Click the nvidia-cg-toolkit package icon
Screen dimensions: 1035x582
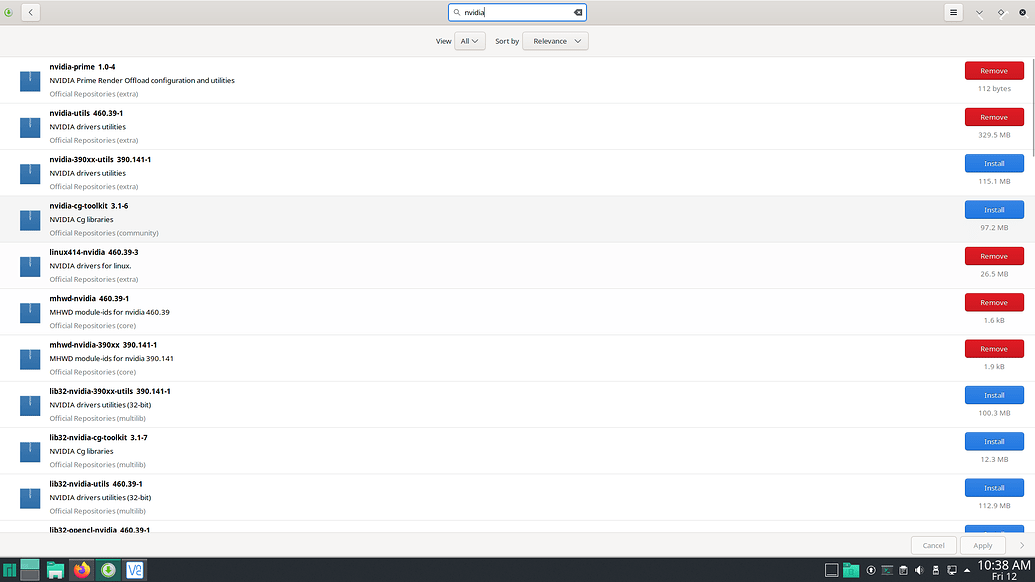coord(30,220)
